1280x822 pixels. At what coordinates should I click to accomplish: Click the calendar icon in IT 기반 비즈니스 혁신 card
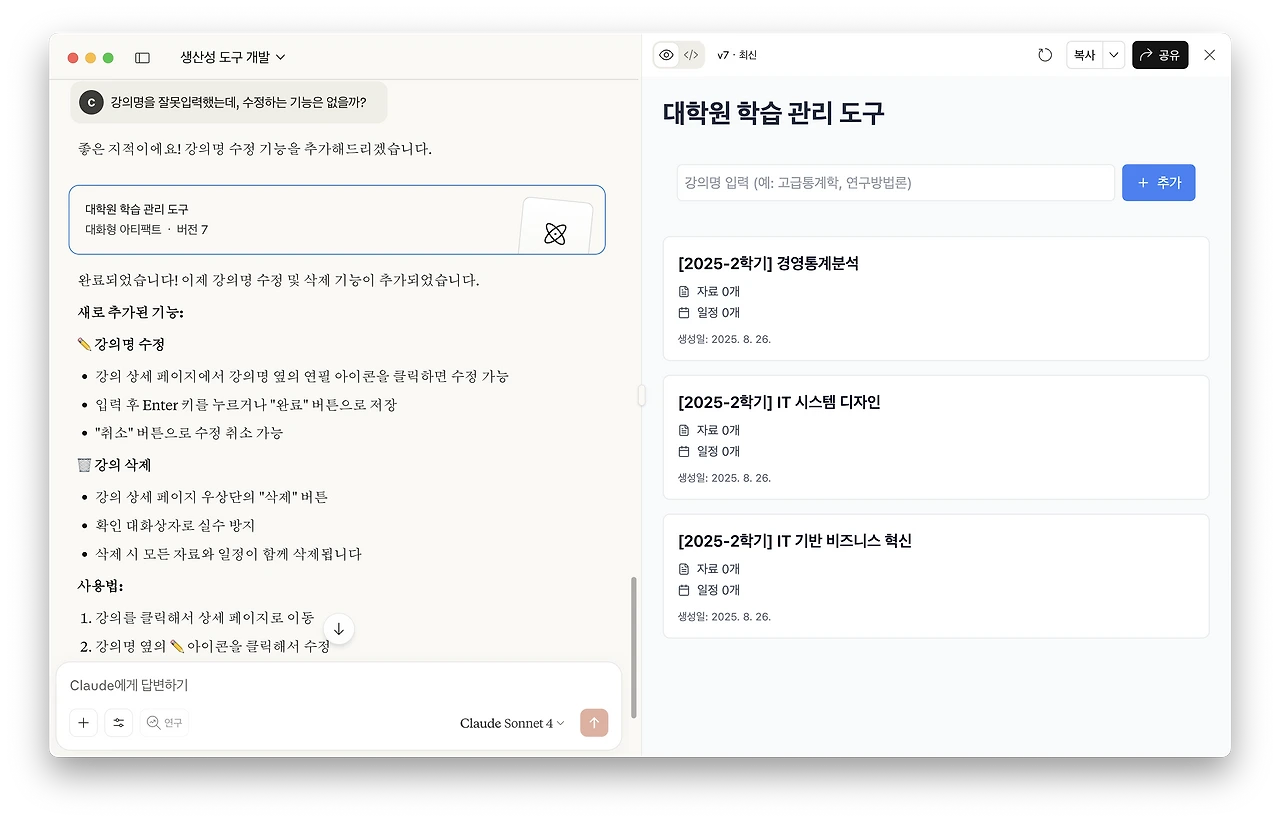(684, 590)
